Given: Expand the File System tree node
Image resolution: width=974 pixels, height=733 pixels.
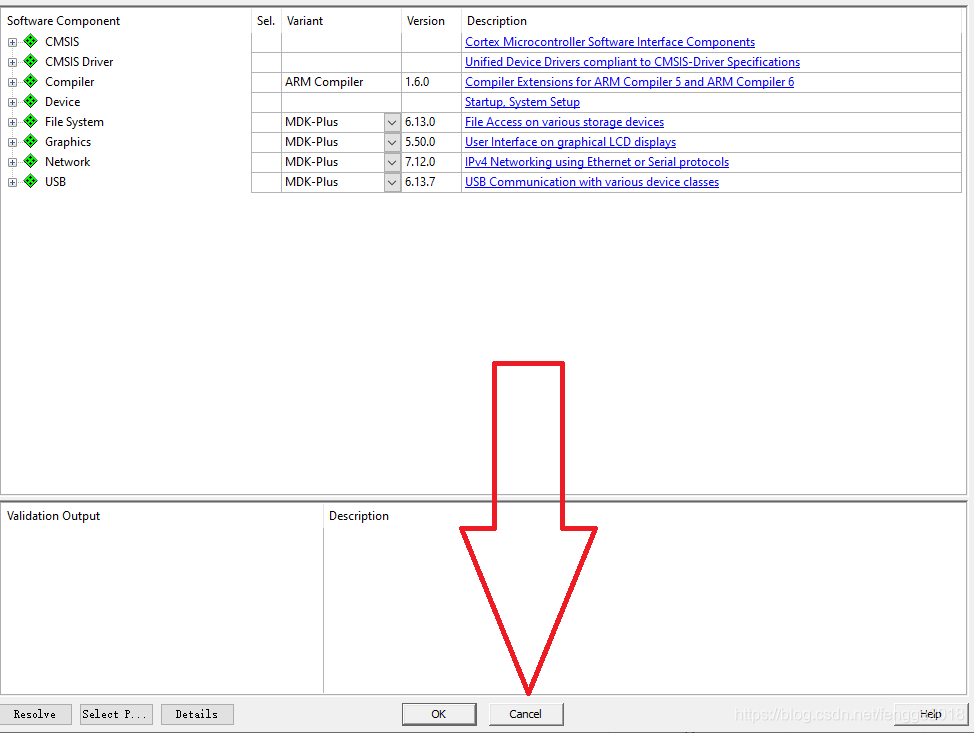Looking at the screenshot, I should (12, 122).
